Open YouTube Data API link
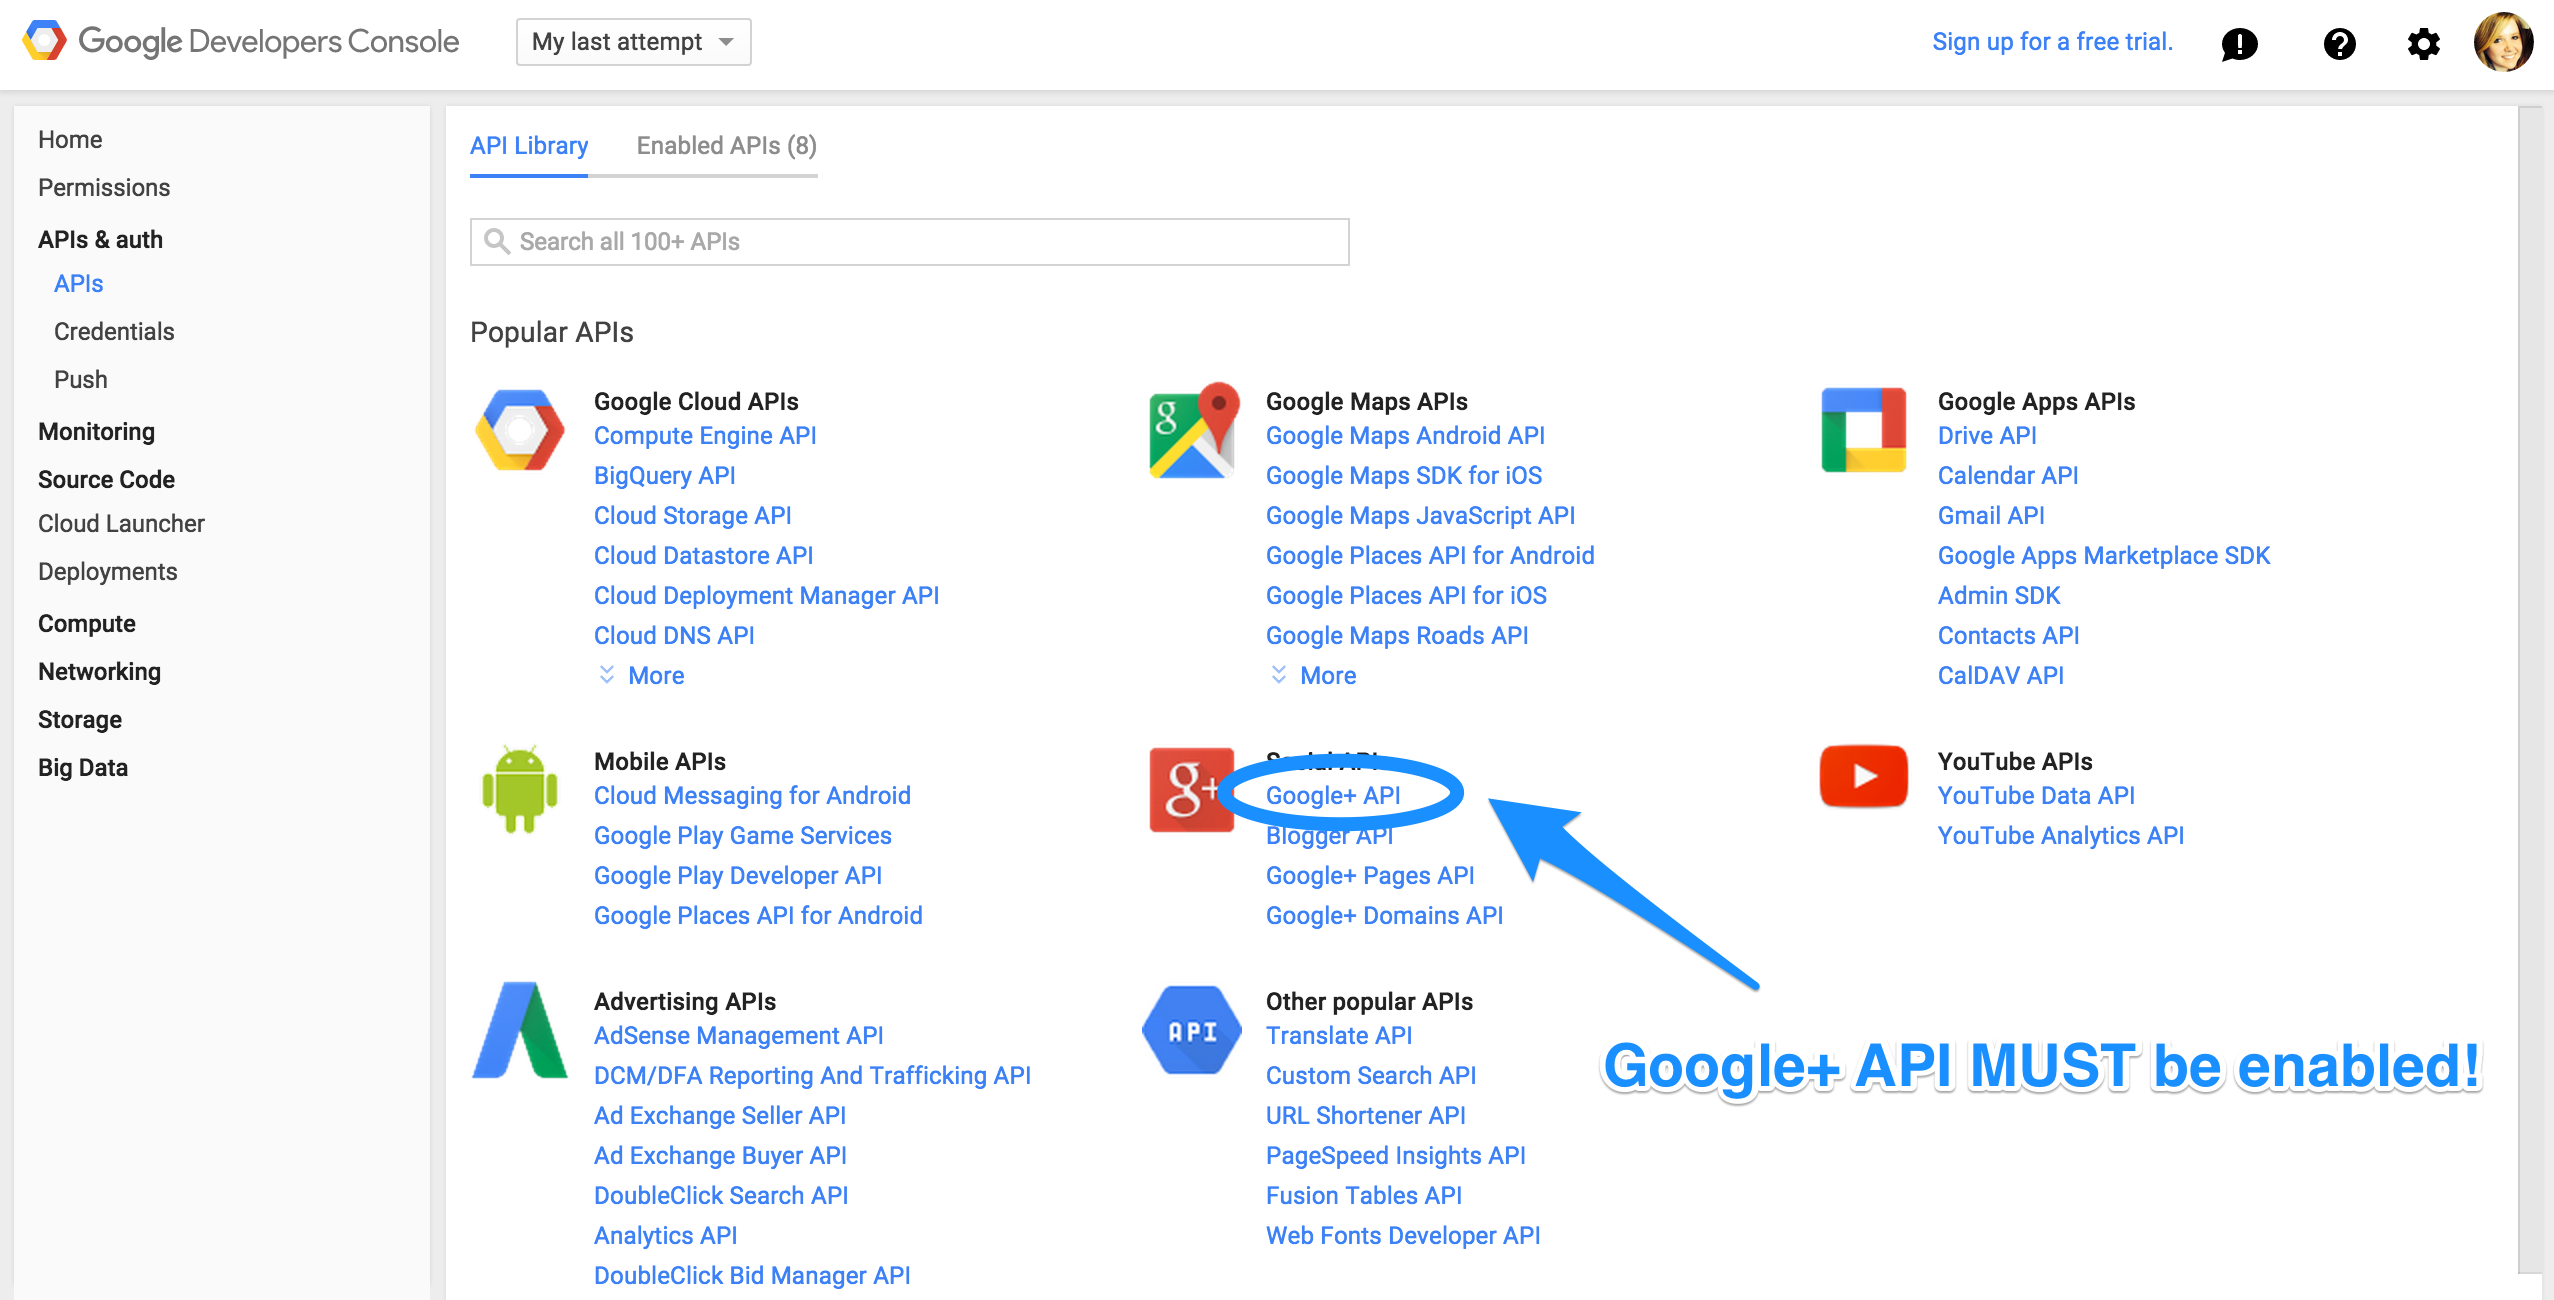This screenshot has width=2554, height=1300. pyautogui.click(x=2036, y=795)
